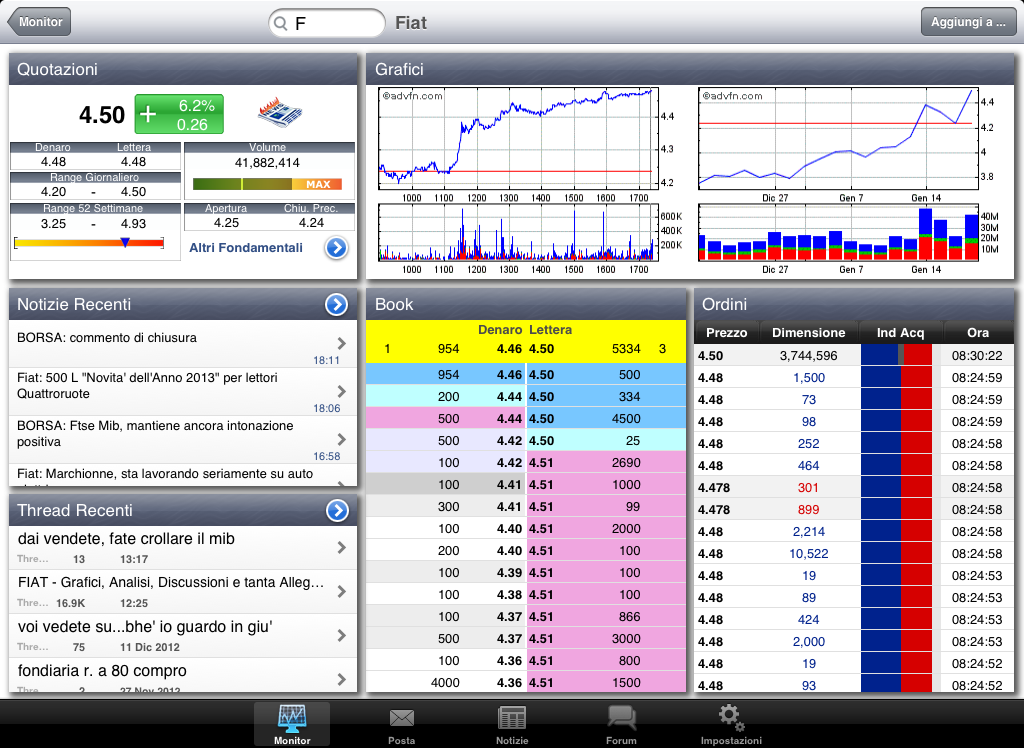1024x748 pixels.
Task: Open chevron for 'FIAT - Grafici, Analisi' thread
Action: click(x=342, y=591)
